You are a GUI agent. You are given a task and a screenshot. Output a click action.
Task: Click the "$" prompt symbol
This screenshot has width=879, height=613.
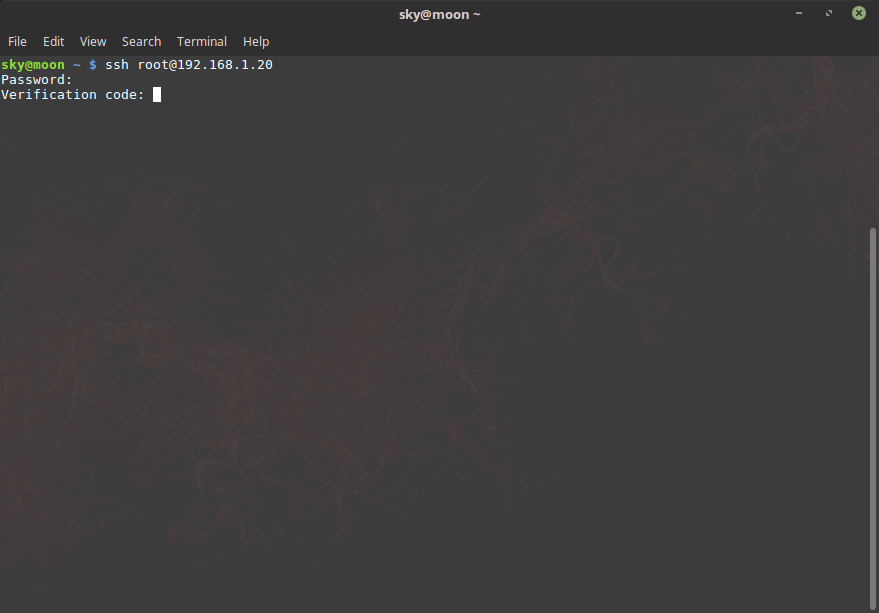93,65
